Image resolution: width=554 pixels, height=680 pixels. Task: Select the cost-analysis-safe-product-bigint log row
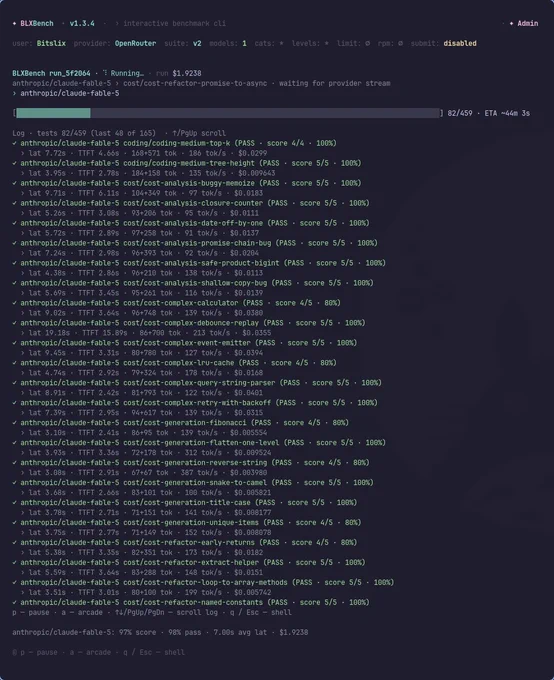[x=199, y=263]
